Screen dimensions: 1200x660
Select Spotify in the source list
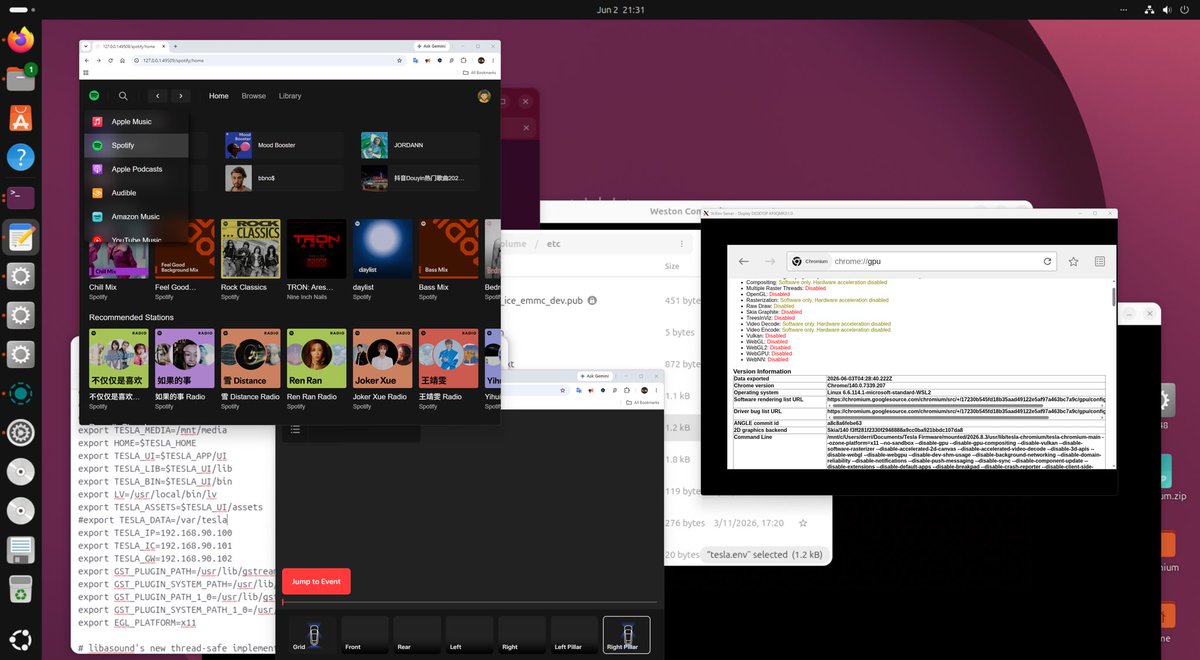tap(135, 145)
